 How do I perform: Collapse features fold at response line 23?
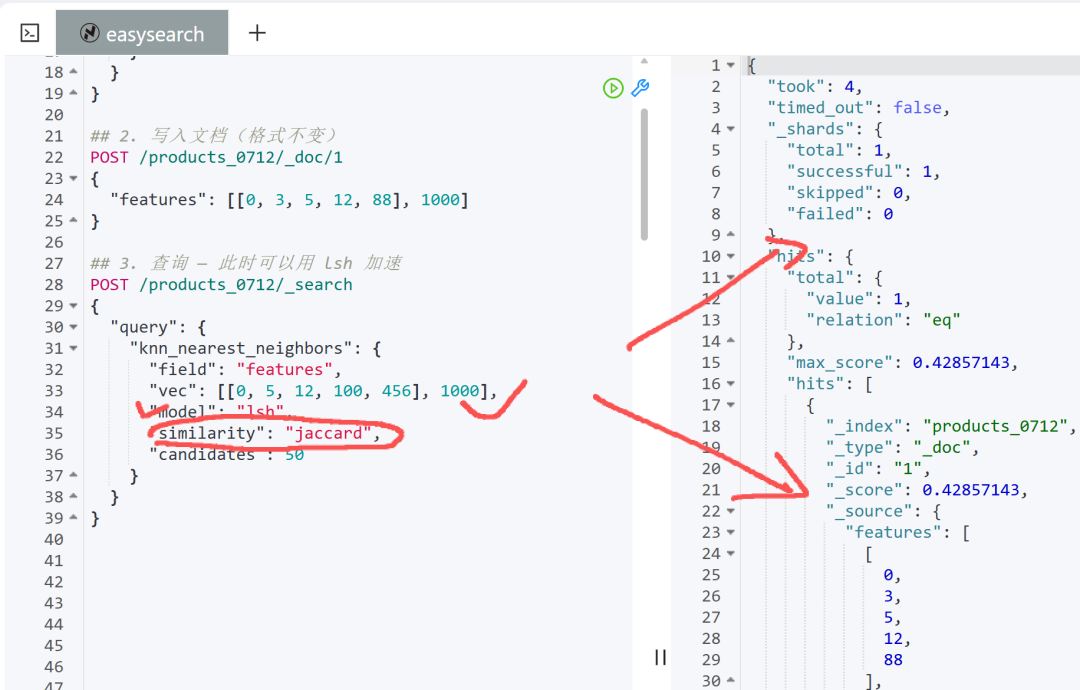pos(731,532)
